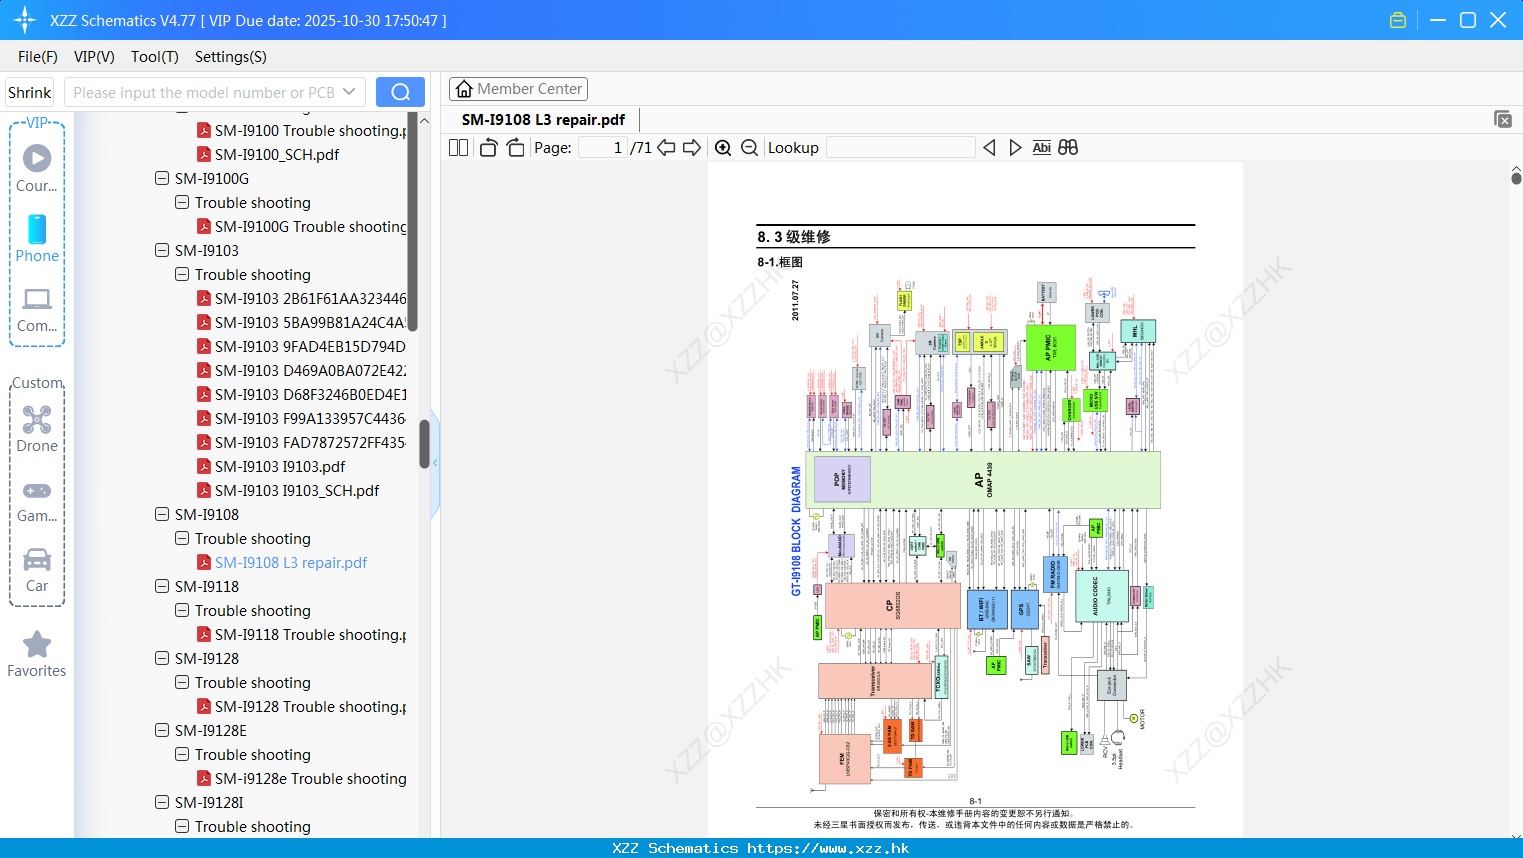Select the SM-I9108 L3 repair.pdf tab
1523x858 pixels.
(543, 120)
